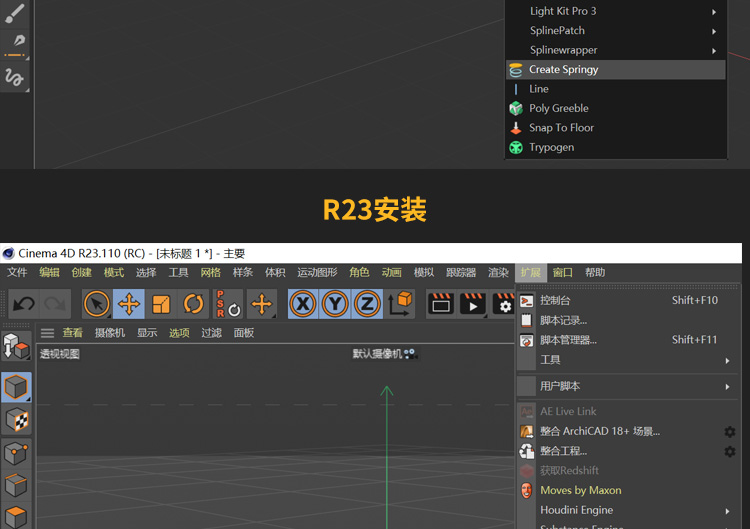
Task: Enable Texture mode checkered cube
Action: click(16, 419)
